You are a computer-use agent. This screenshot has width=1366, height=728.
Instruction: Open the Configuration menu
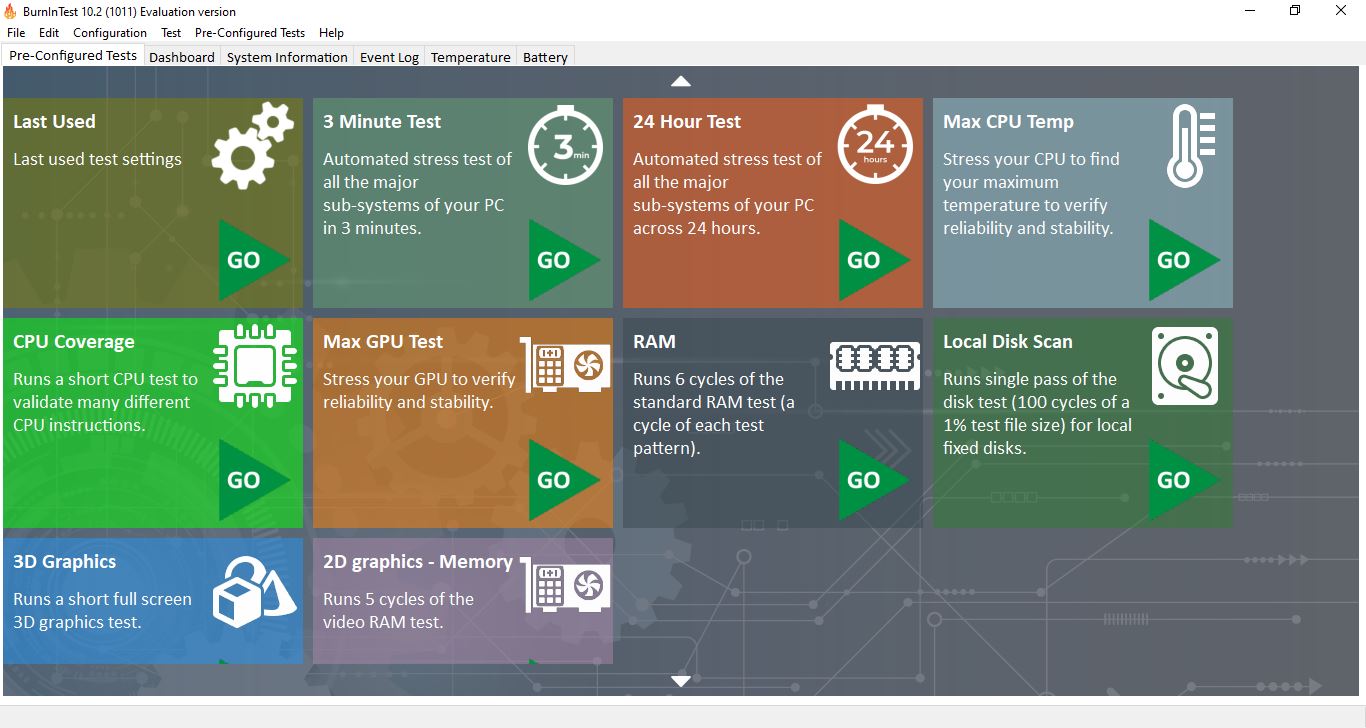tap(110, 33)
